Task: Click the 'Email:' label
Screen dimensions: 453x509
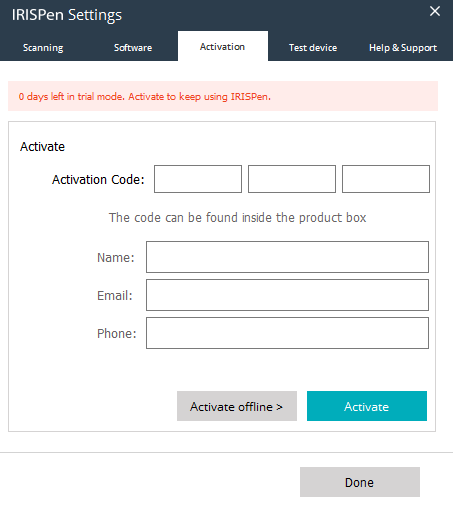Action: [115, 296]
